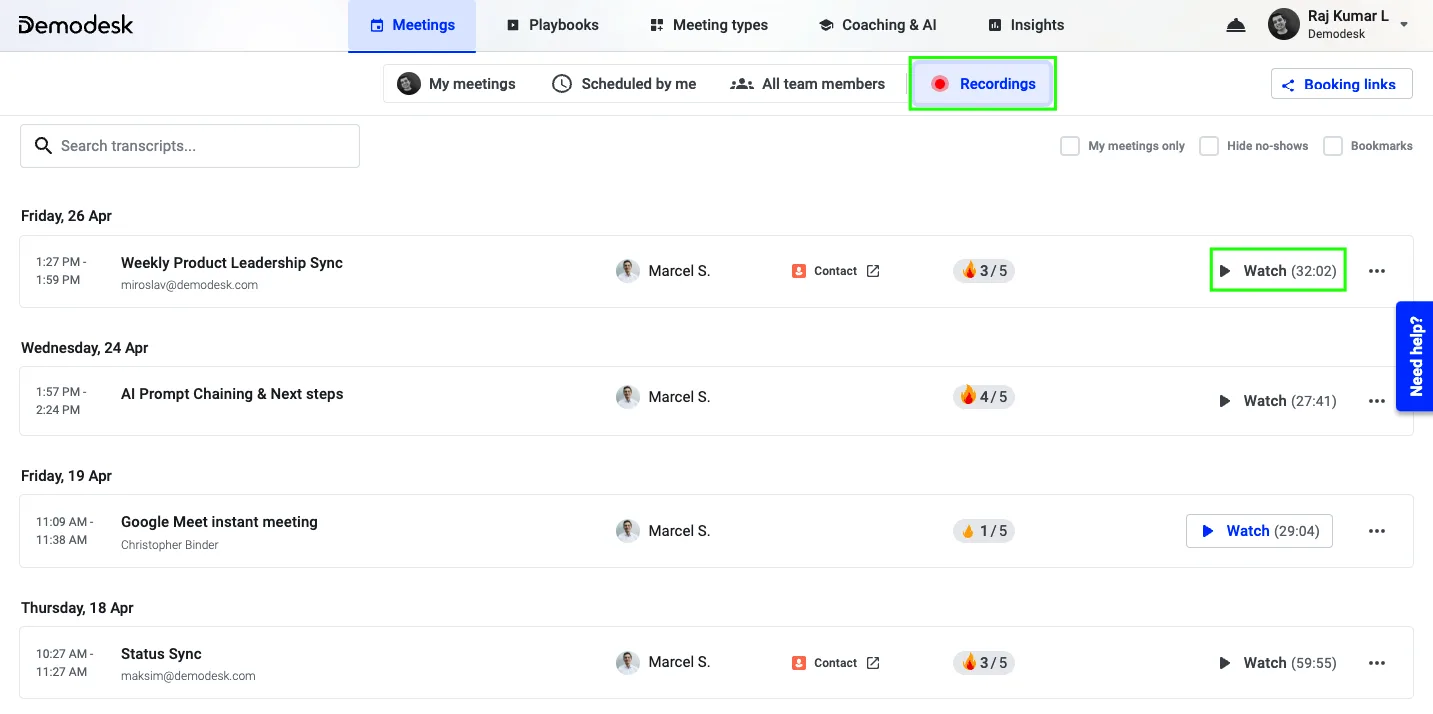Click external link icon in Weekly Product Leadership row
Viewport: 1433px width, 714px height.
pos(873,271)
